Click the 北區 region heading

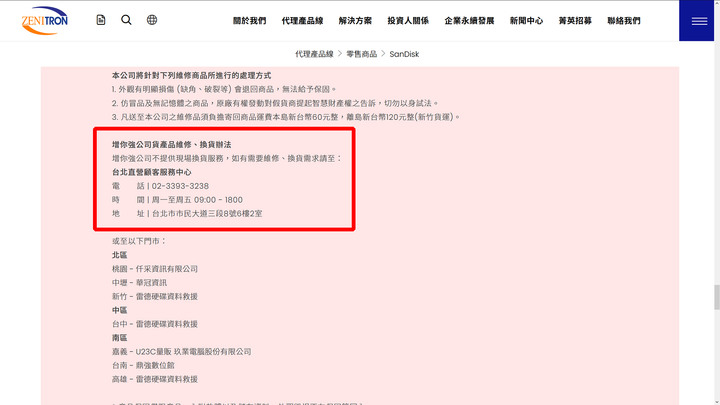coord(119,255)
